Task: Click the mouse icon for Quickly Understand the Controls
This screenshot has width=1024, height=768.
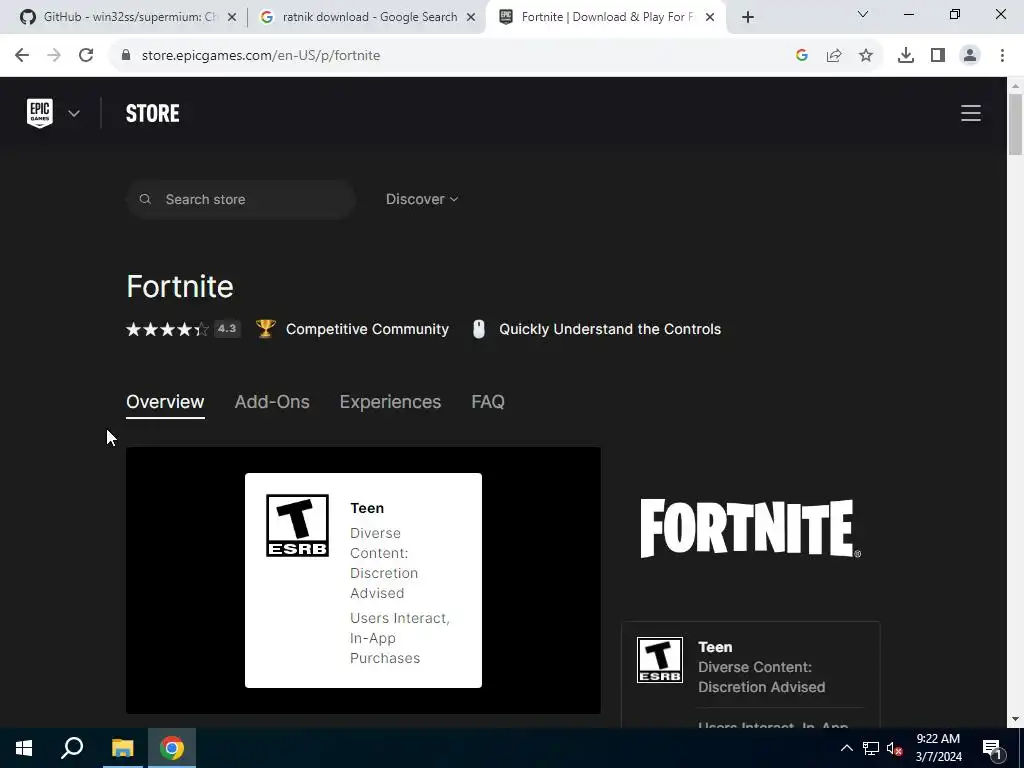Action: [x=479, y=329]
